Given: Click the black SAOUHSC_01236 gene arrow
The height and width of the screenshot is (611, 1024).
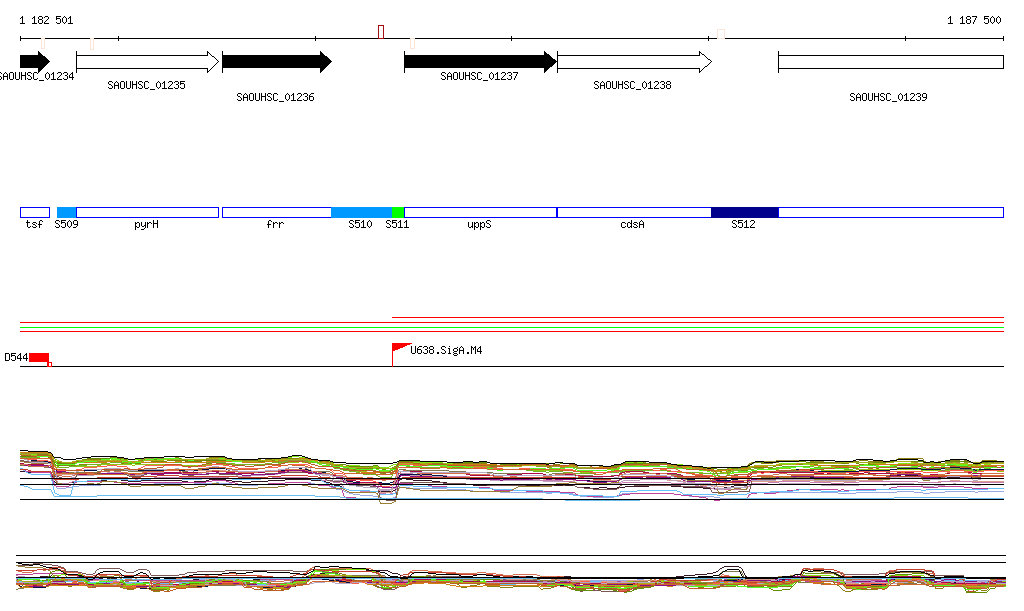Looking at the screenshot, I should pos(276,62).
